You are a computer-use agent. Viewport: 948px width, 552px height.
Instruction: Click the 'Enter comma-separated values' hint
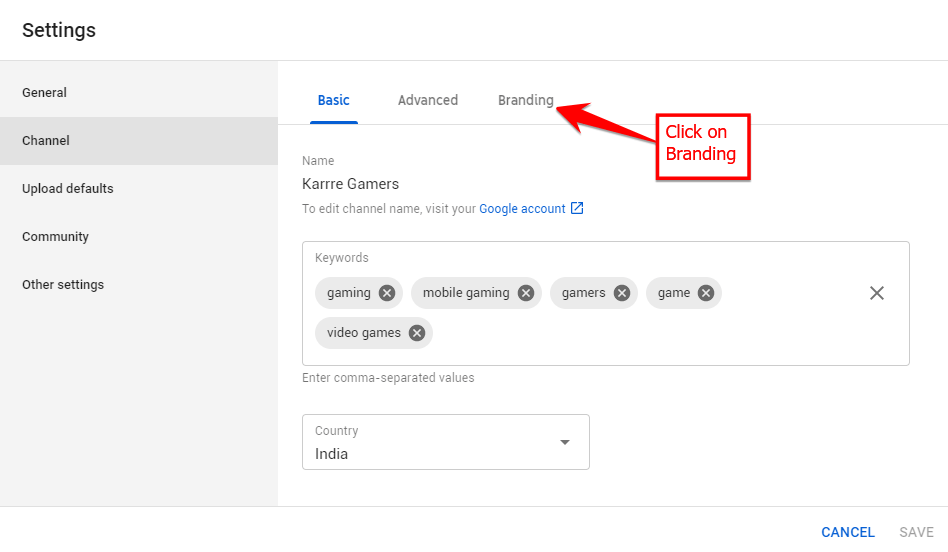pos(388,378)
